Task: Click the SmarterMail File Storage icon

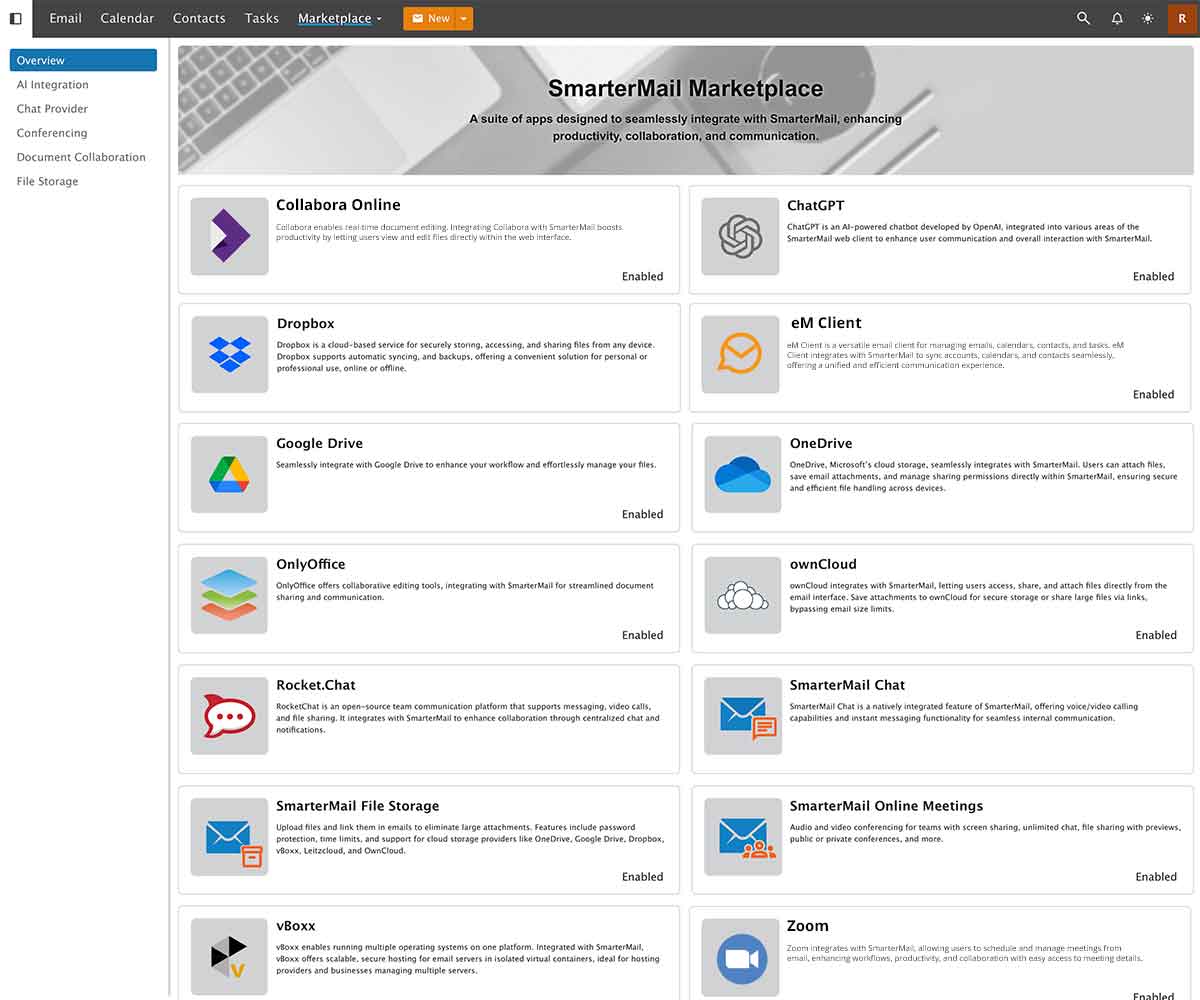Action: pos(229,837)
